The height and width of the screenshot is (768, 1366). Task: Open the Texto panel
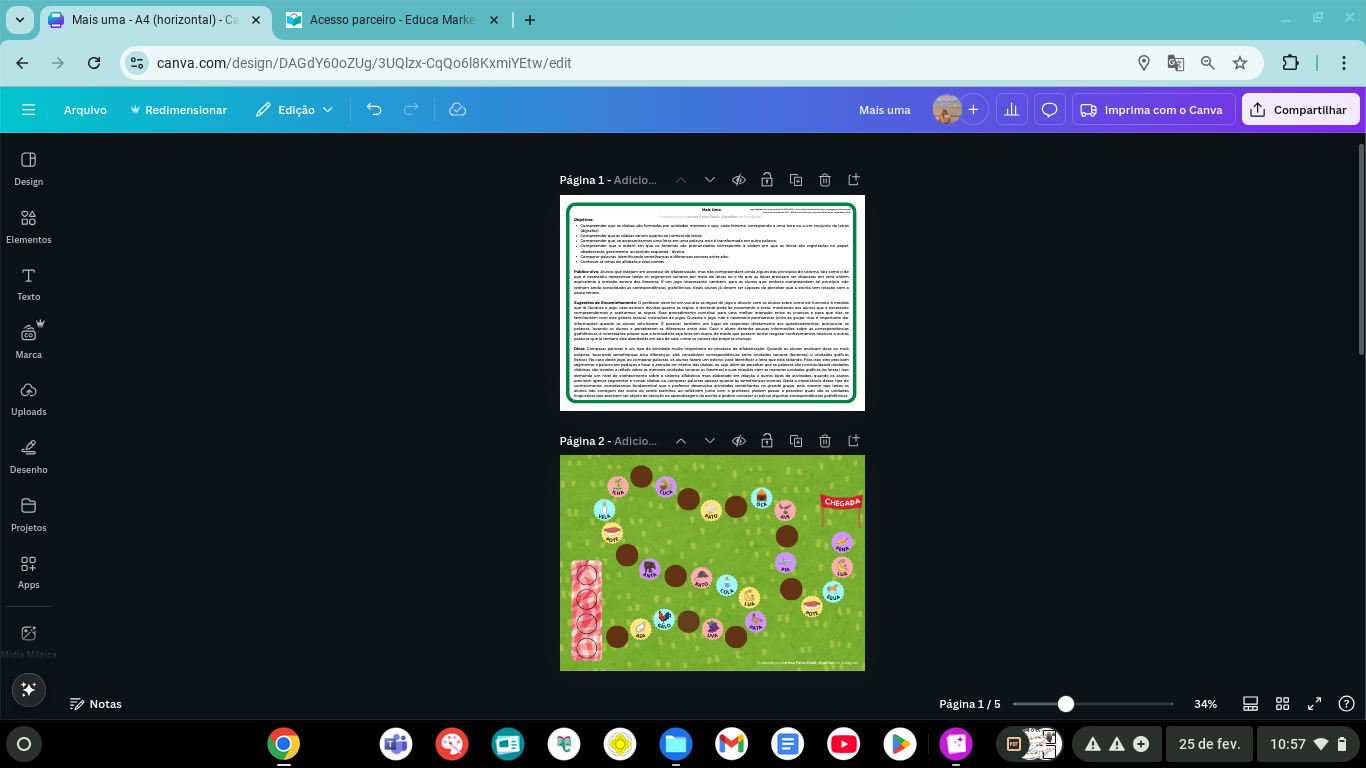pyautogui.click(x=28, y=284)
